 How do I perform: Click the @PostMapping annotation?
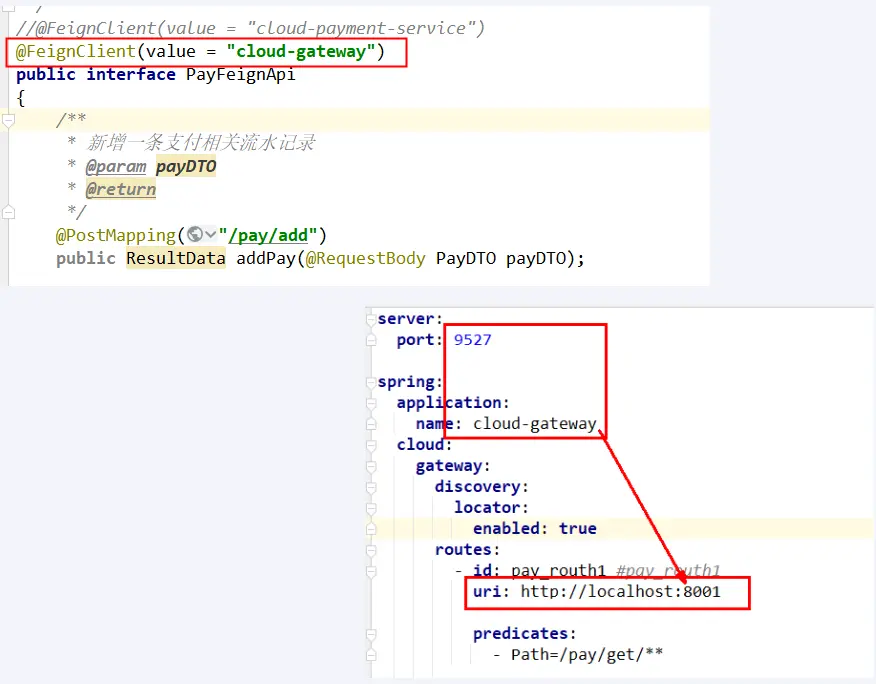115,235
